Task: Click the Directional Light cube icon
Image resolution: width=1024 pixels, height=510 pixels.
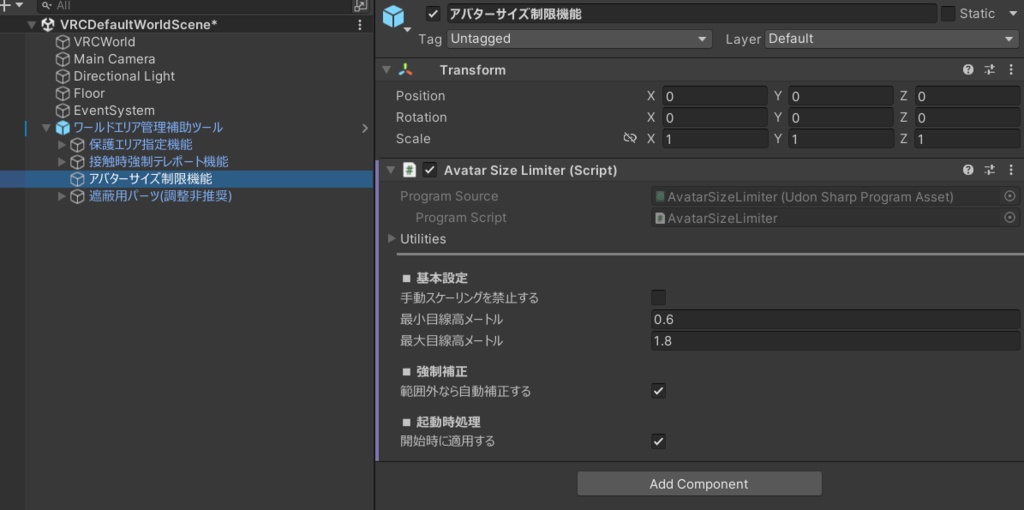Action: coord(63,76)
